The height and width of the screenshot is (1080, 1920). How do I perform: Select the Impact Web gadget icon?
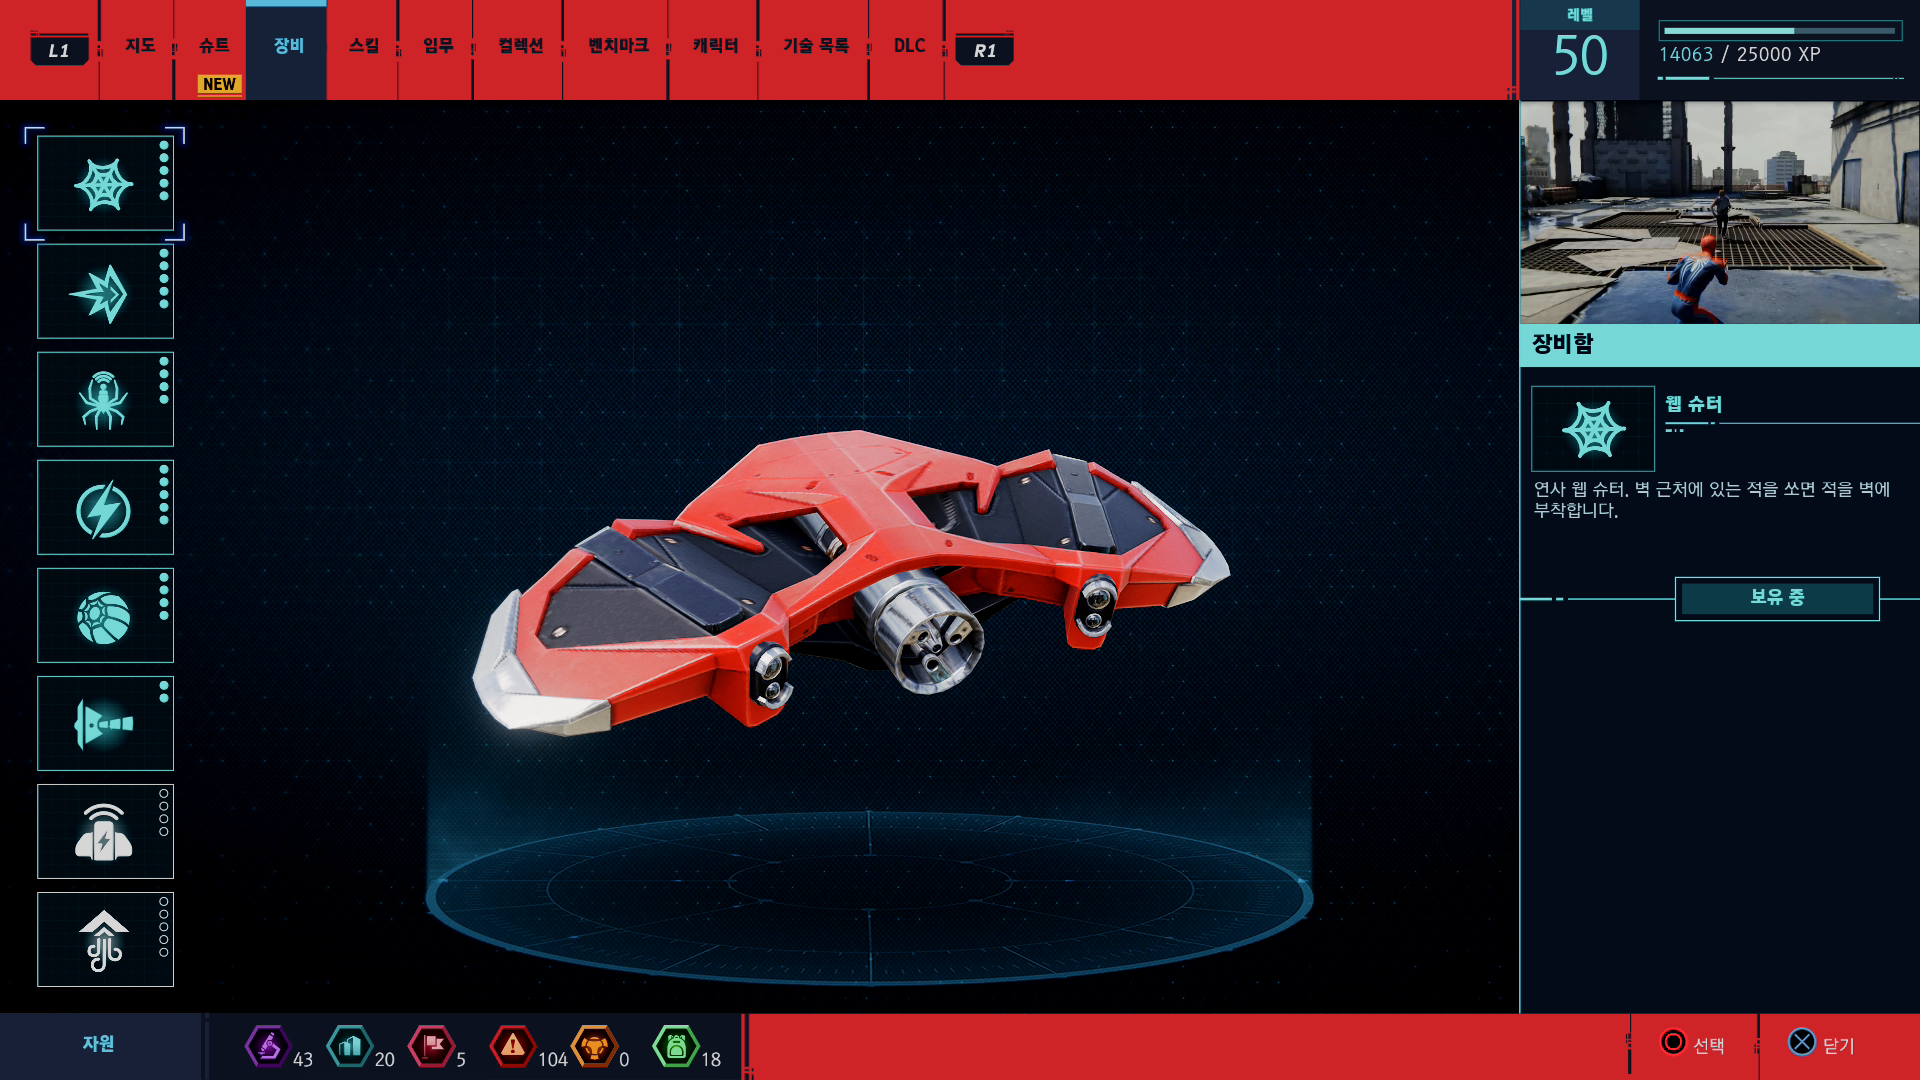click(105, 292)
